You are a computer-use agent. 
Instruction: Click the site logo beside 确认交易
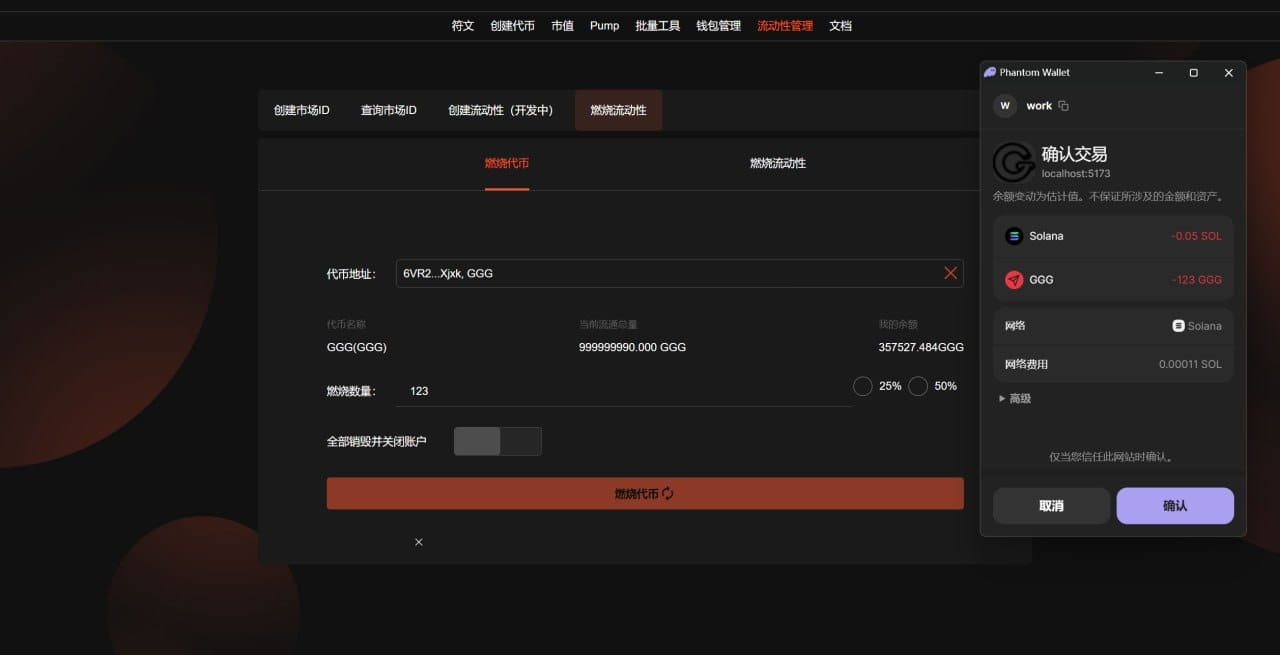pyautogui.click(x=1014, y=162)
